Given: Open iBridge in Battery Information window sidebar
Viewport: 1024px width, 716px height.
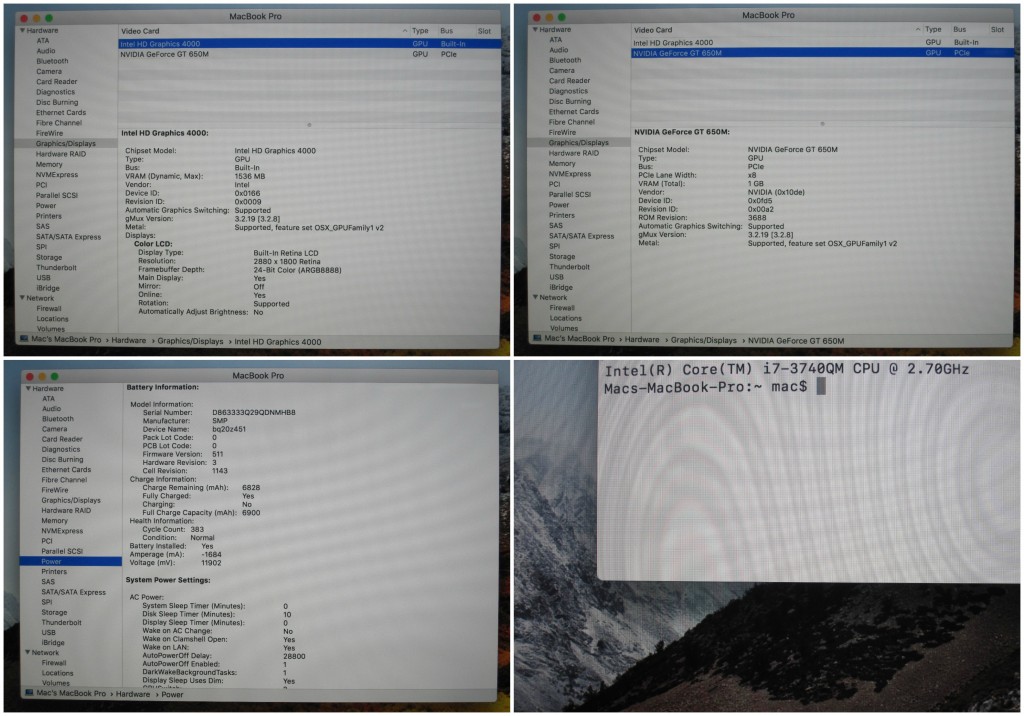Looking at the screenshot, I should [53, 642].
